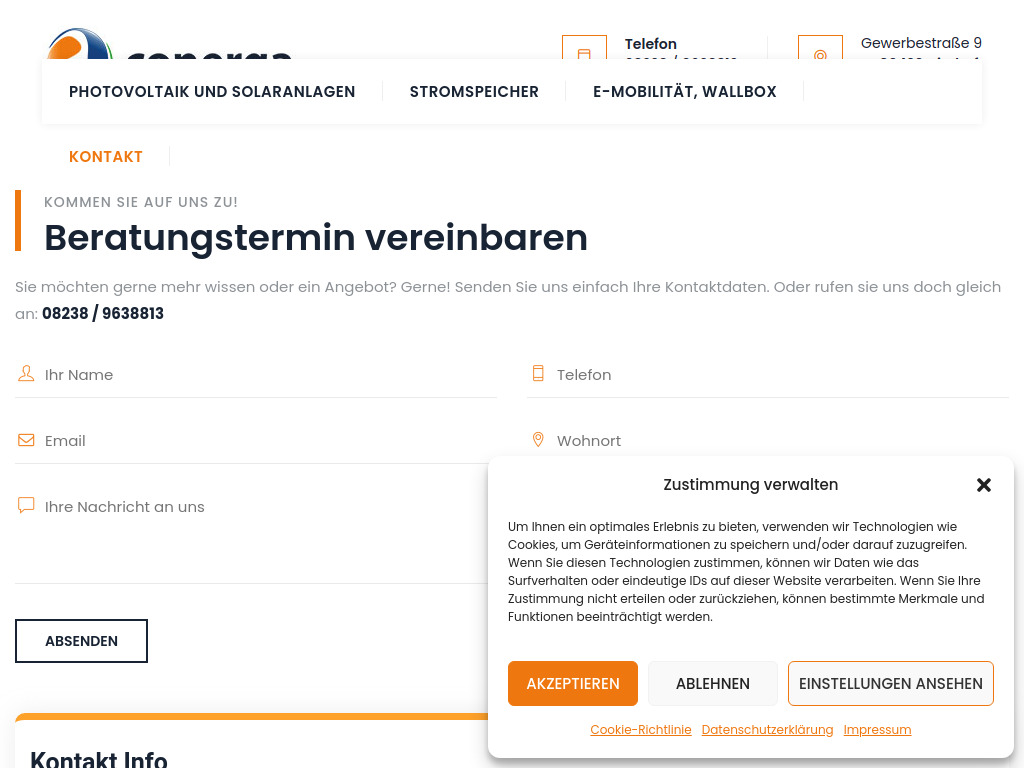The image size is (1024, 768).
Task: Reject cookies with the ABLEHNEN button
Action: (x=712, y=683)
